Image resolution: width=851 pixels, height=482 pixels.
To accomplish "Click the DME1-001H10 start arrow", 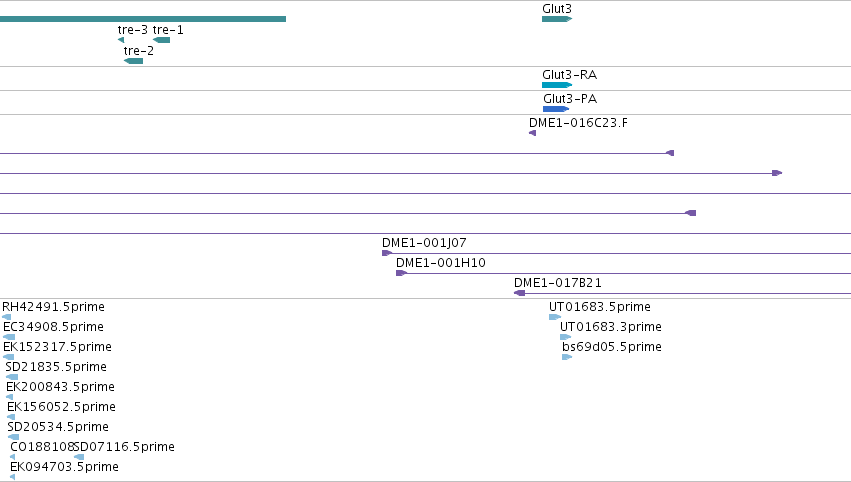I will (401, 273).
